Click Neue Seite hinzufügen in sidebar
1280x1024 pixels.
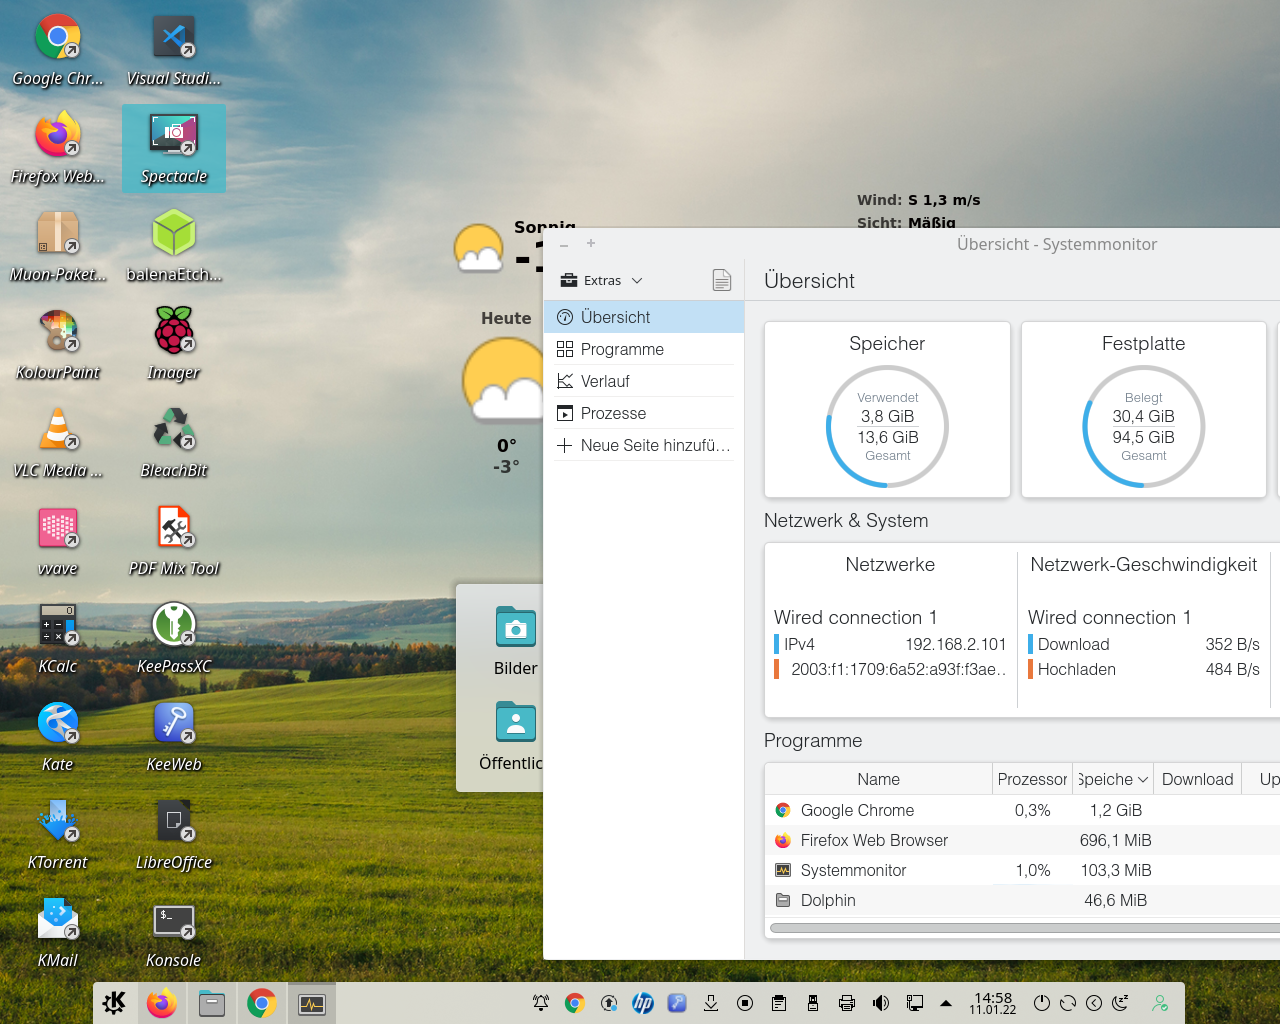(x=644, y=445)
